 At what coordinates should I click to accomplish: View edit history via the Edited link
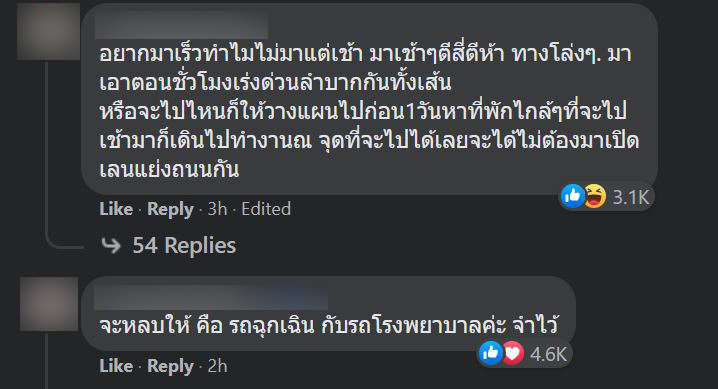266,209
